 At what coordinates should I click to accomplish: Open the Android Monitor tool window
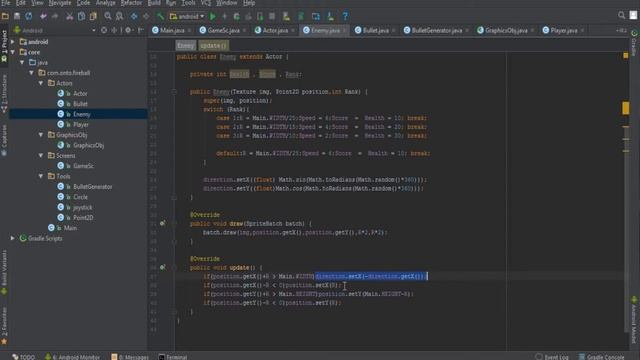[x=73, y=357]
